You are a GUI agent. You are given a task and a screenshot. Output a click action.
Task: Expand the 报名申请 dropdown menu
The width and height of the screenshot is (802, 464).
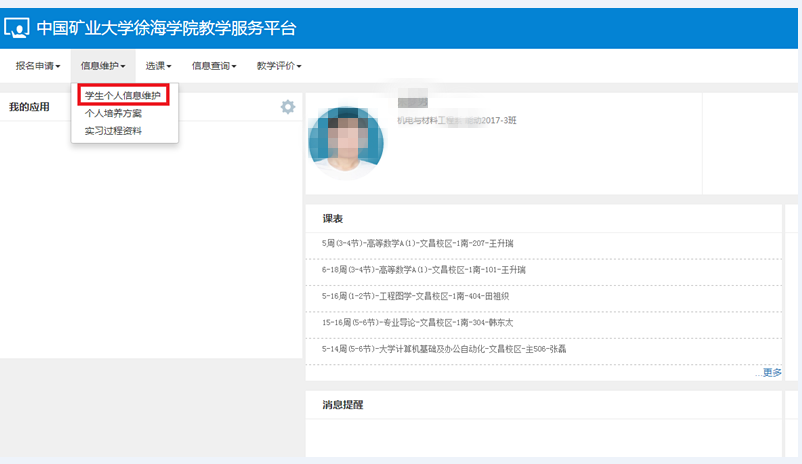pyautogui.click(x=38, y=66)
